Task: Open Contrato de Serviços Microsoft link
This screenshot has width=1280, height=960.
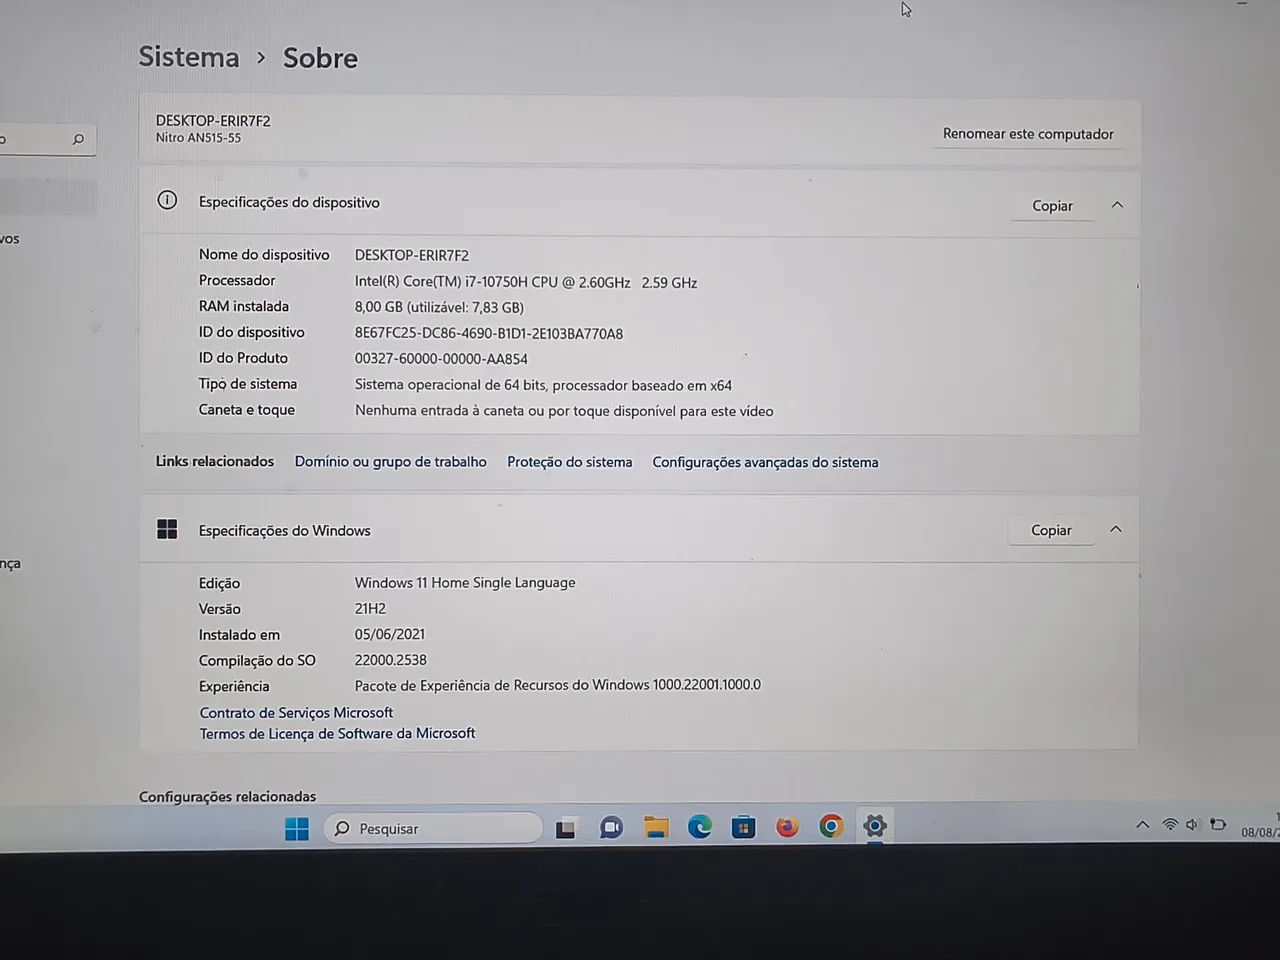Action: [296, 712]
